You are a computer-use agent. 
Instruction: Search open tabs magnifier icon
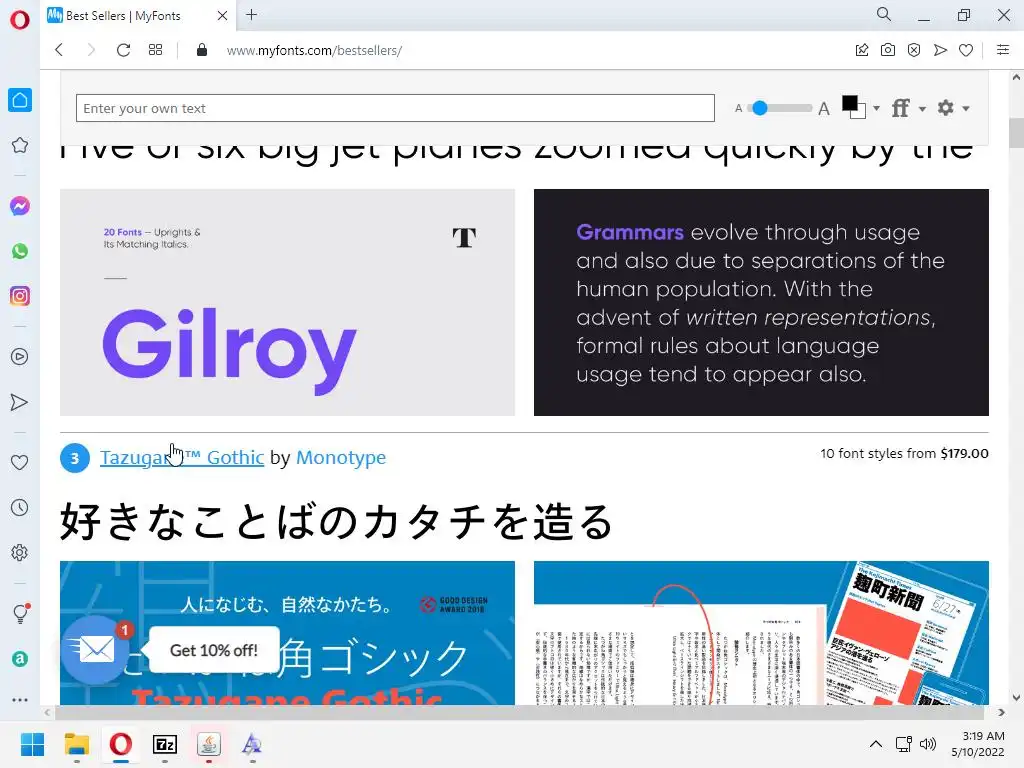pyautogui.click(x=884, y=14)
